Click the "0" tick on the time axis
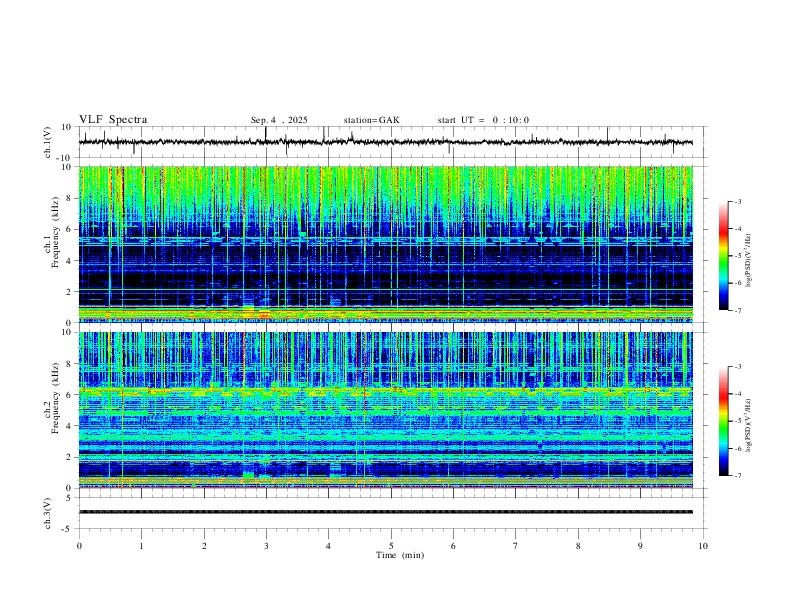792x612 pixels. (x=79, y=546)
